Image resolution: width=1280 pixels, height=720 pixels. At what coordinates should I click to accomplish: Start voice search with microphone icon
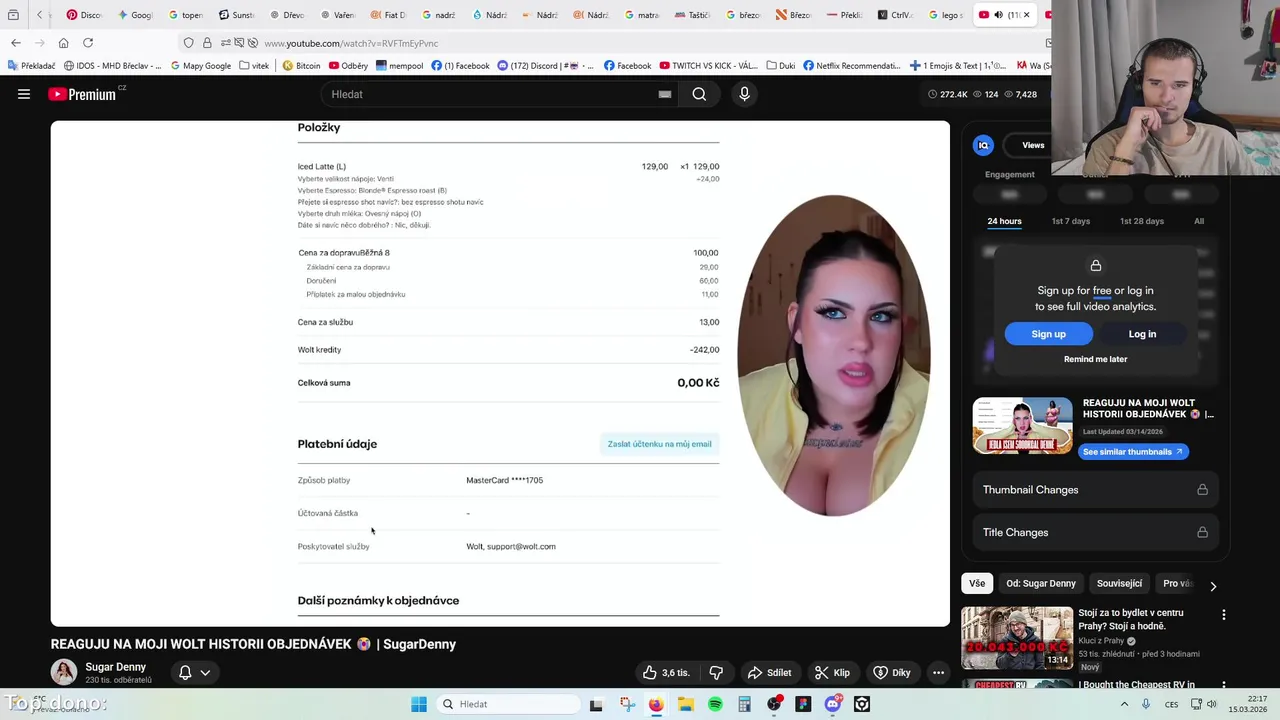tap(744, 94)
